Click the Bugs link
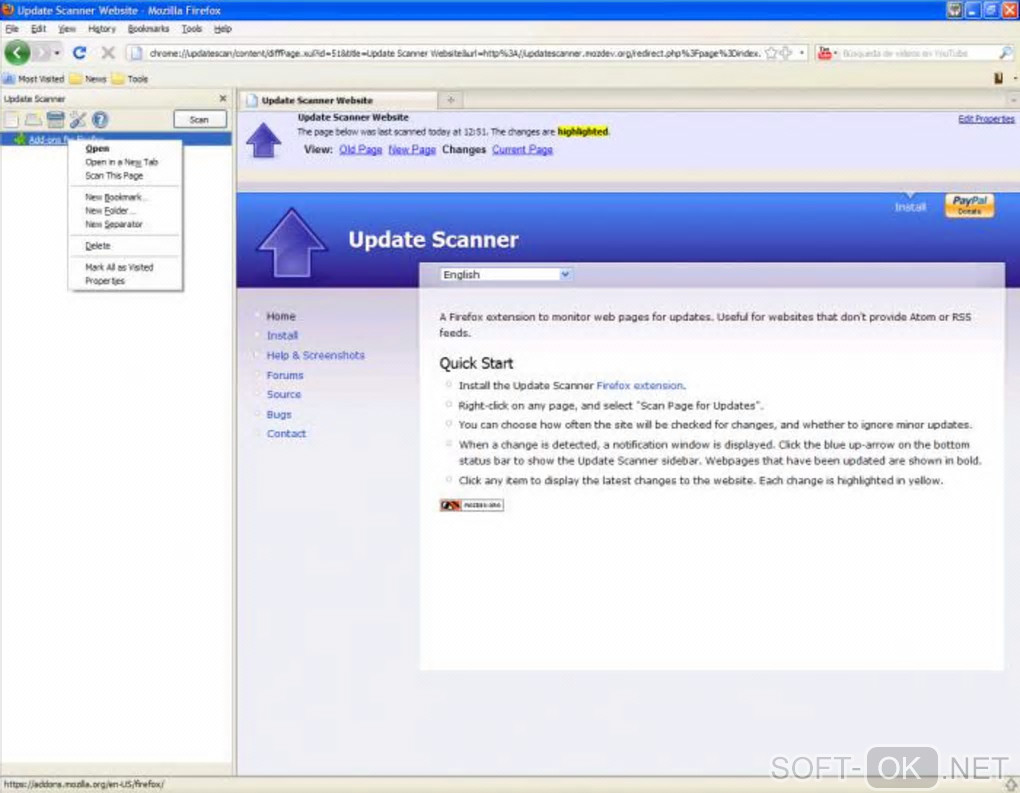This screenshot has height=793, width=1020. 279,414
